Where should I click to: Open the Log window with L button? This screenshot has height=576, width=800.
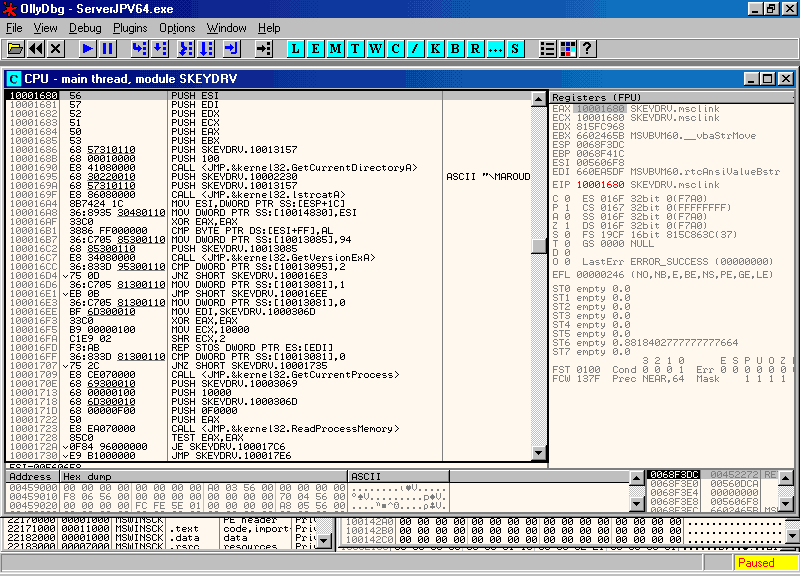tap(297, 48)
